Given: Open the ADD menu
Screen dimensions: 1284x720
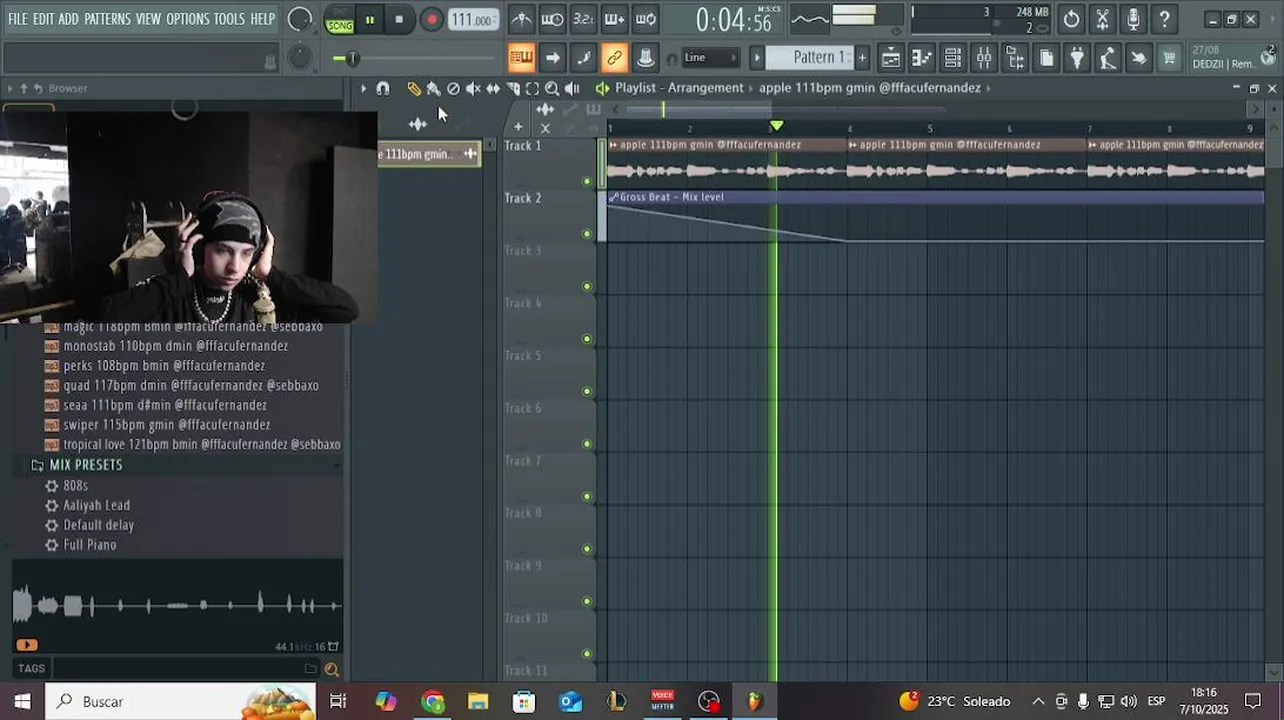Looking at the screenshot, I should tap(68, 19).
